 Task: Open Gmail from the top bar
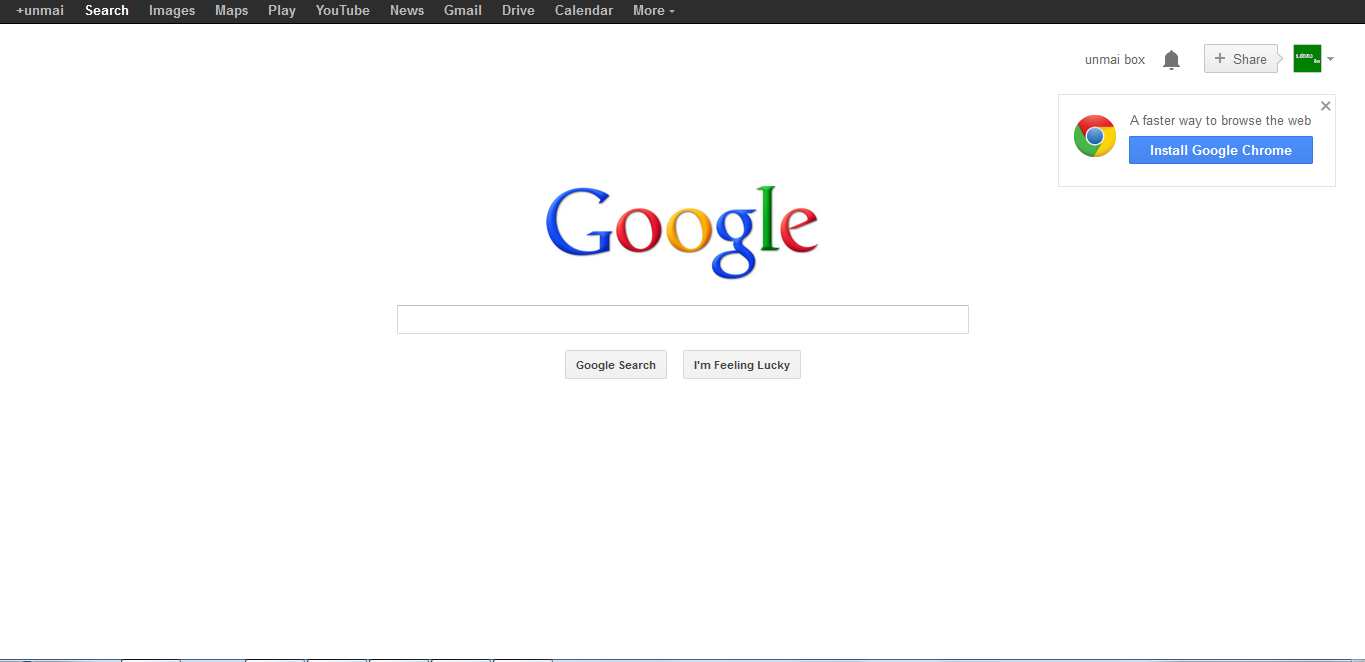point(463,10)
